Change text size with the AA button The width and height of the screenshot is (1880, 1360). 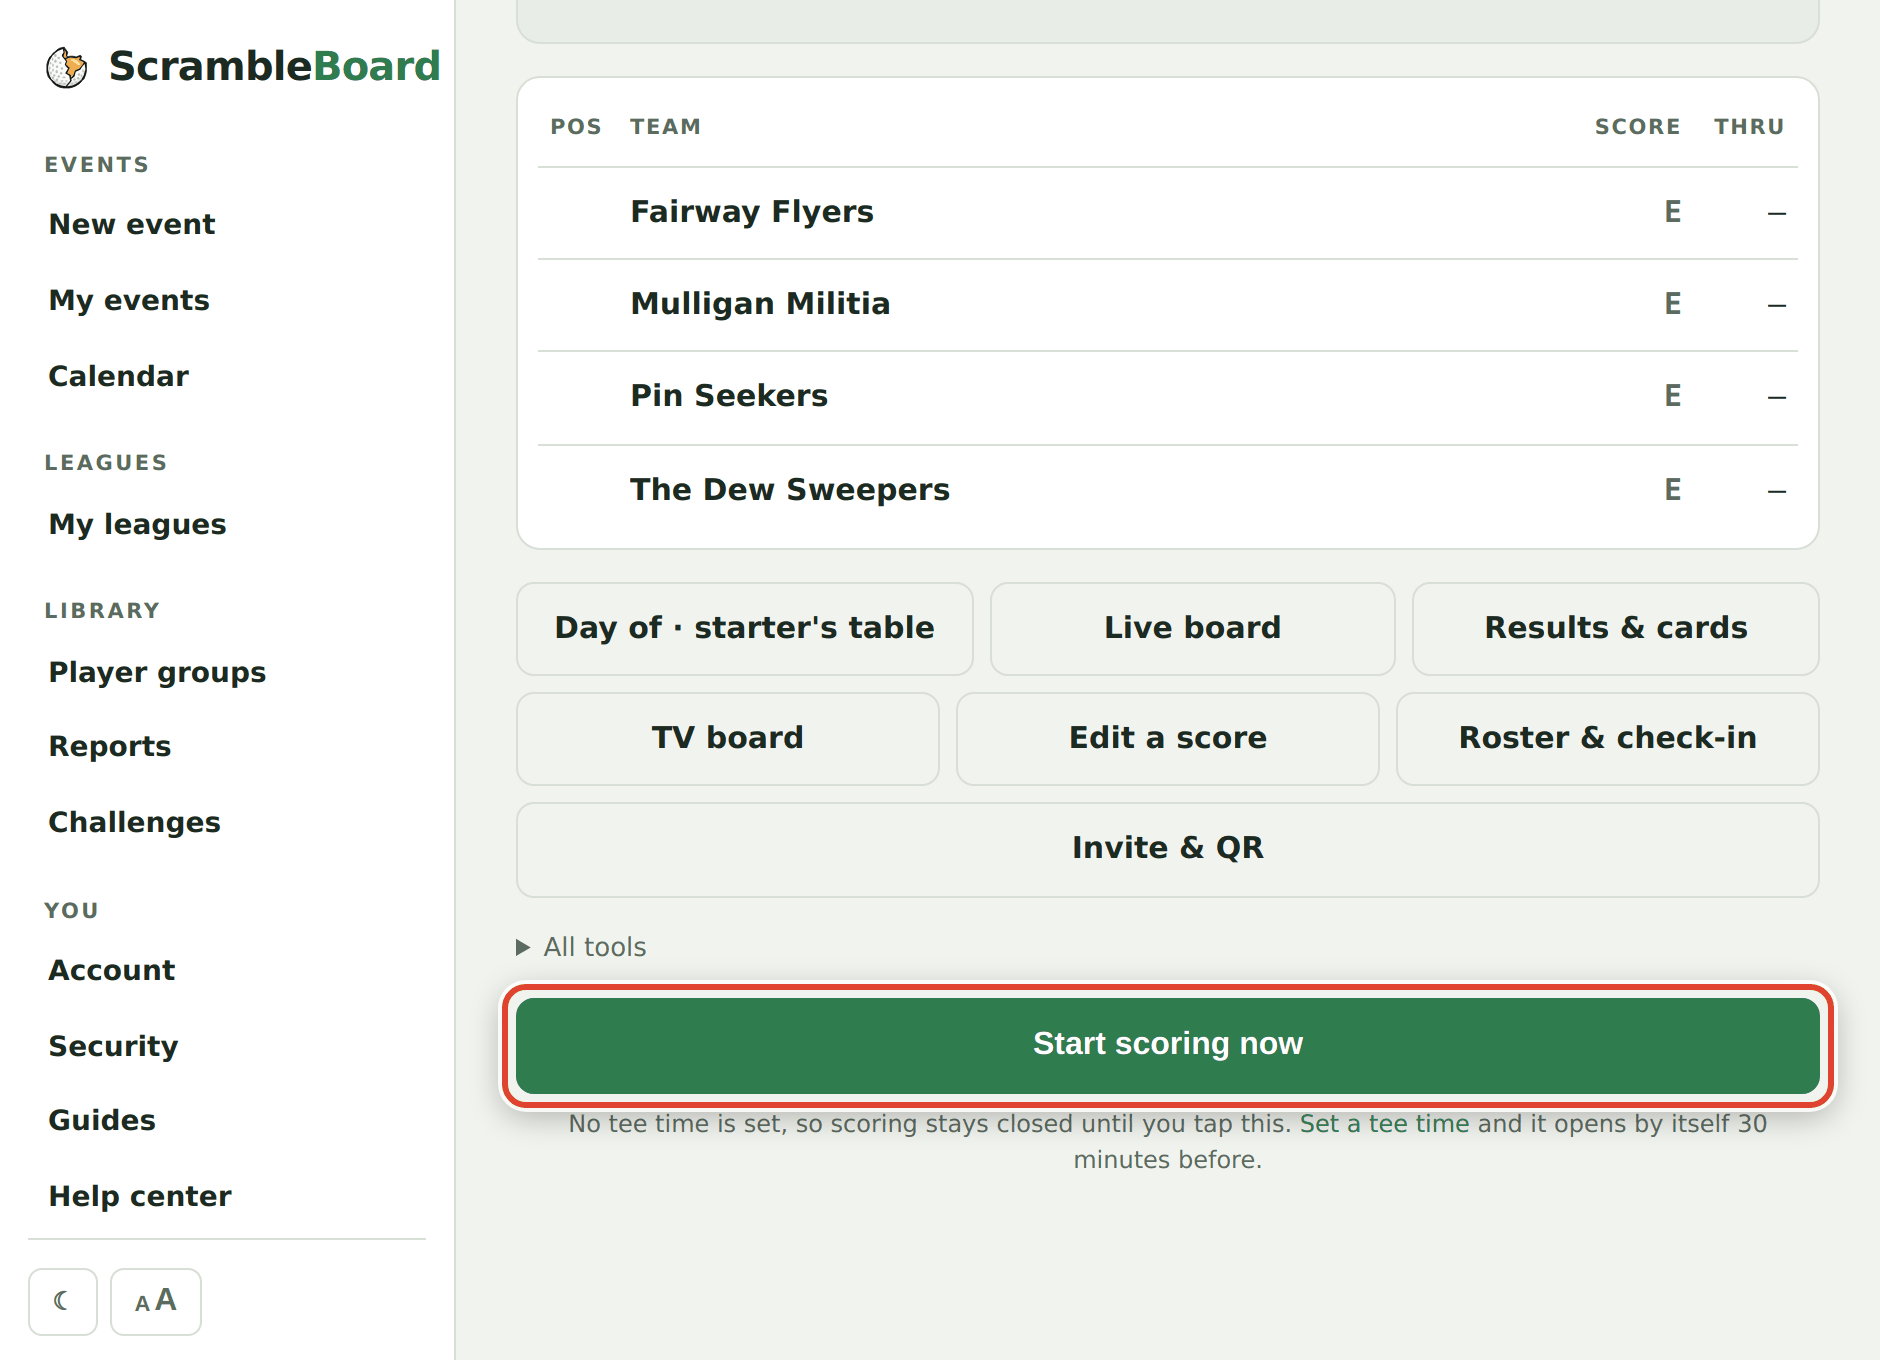coord(156,1301)
